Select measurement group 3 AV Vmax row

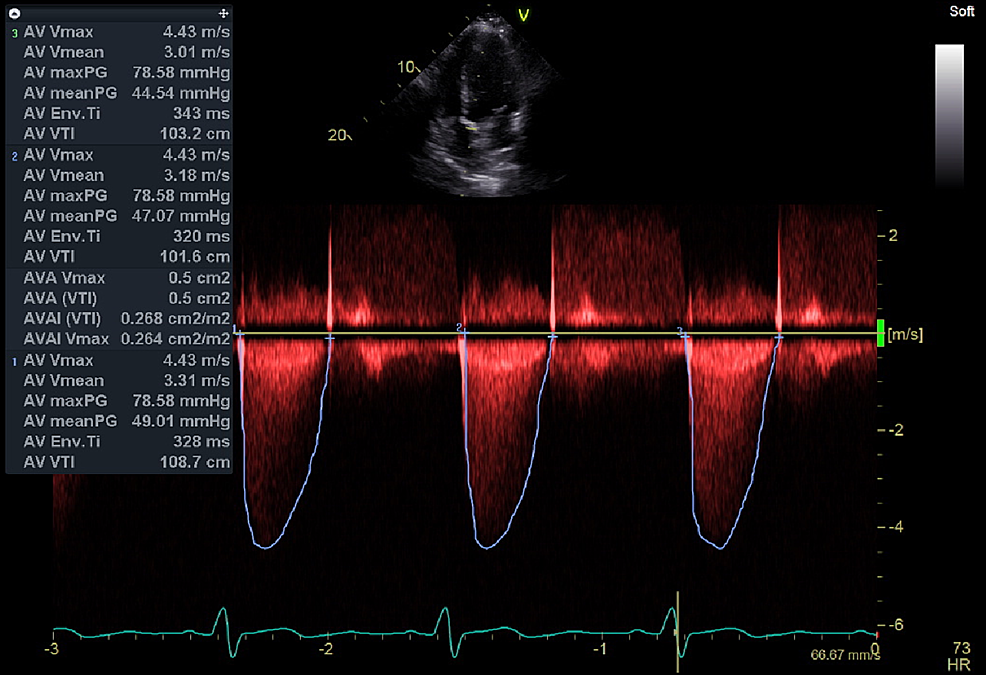point(120,32)
